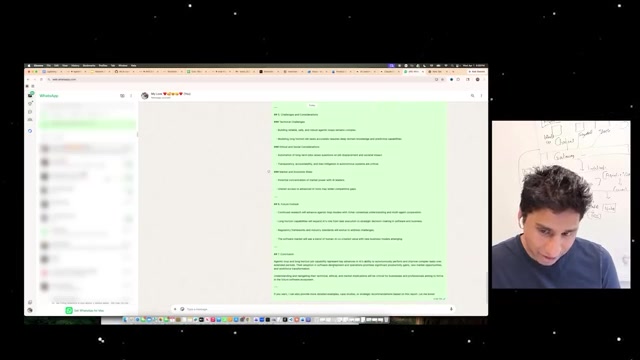The height and width of the screenshot is (360, 640).
Task: Open the History menu in the menu bar
Action: pyautogui.click(x=76, y=65)
